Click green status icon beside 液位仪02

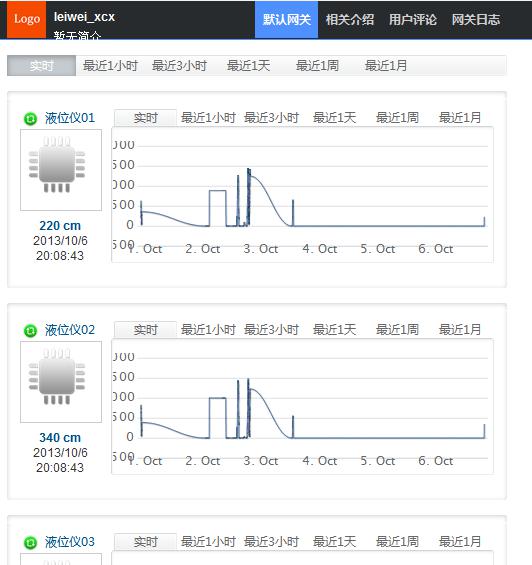point(30,330)
